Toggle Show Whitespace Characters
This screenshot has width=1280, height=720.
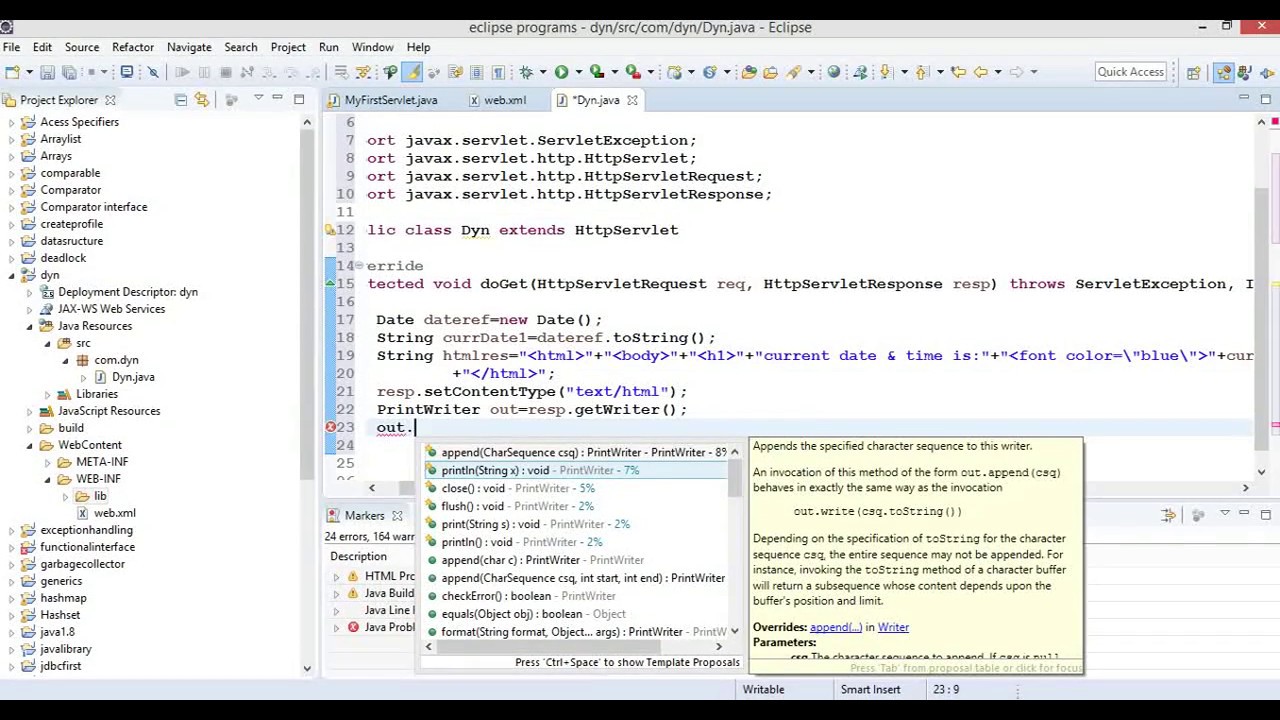click(x=497, y=72)
